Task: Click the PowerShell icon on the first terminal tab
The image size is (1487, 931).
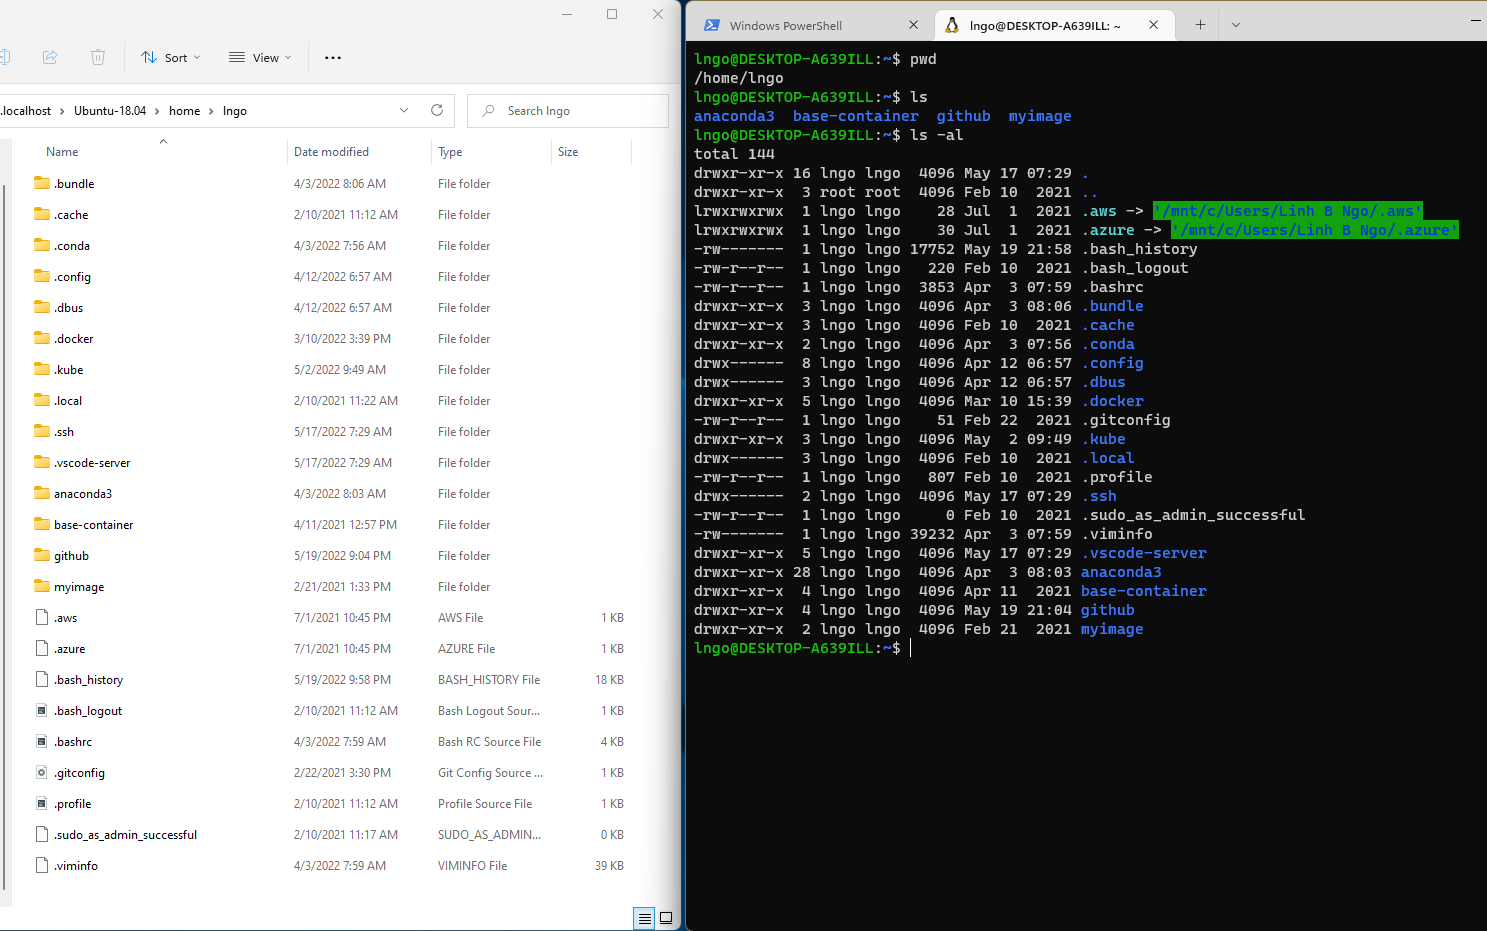Action: click(713, 24)
